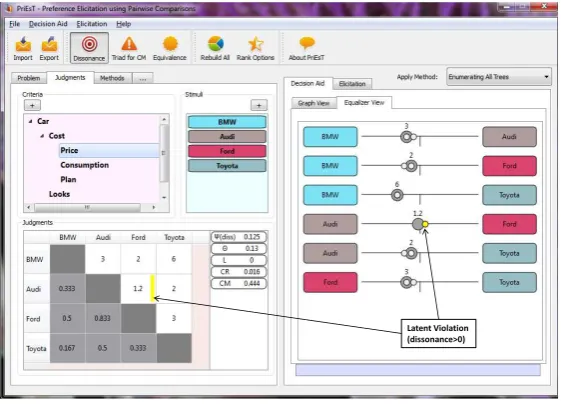This screenshot has width=561, height=404.
Task: Click the Toyota column header in judgments
Action: [x=174, y=238]
